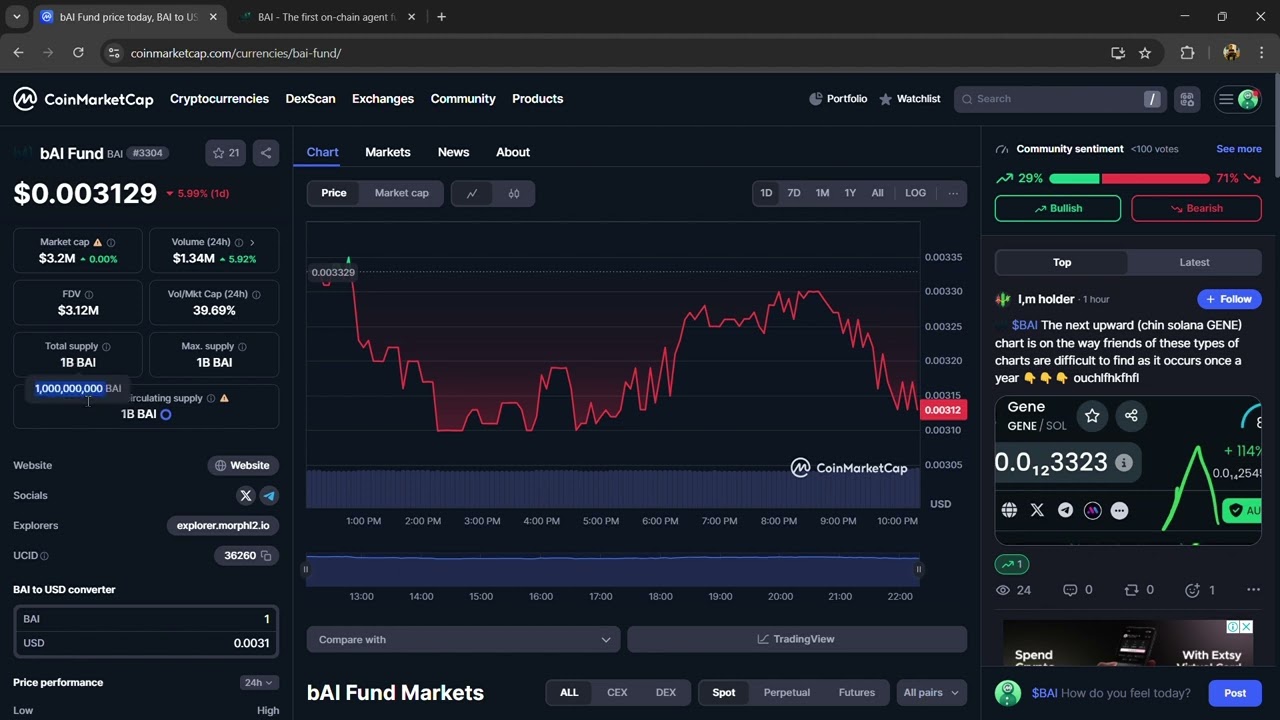This screenshot has height=720, width=1280.
Task: Set chart range to 1D
Action: tap(766, 193)
